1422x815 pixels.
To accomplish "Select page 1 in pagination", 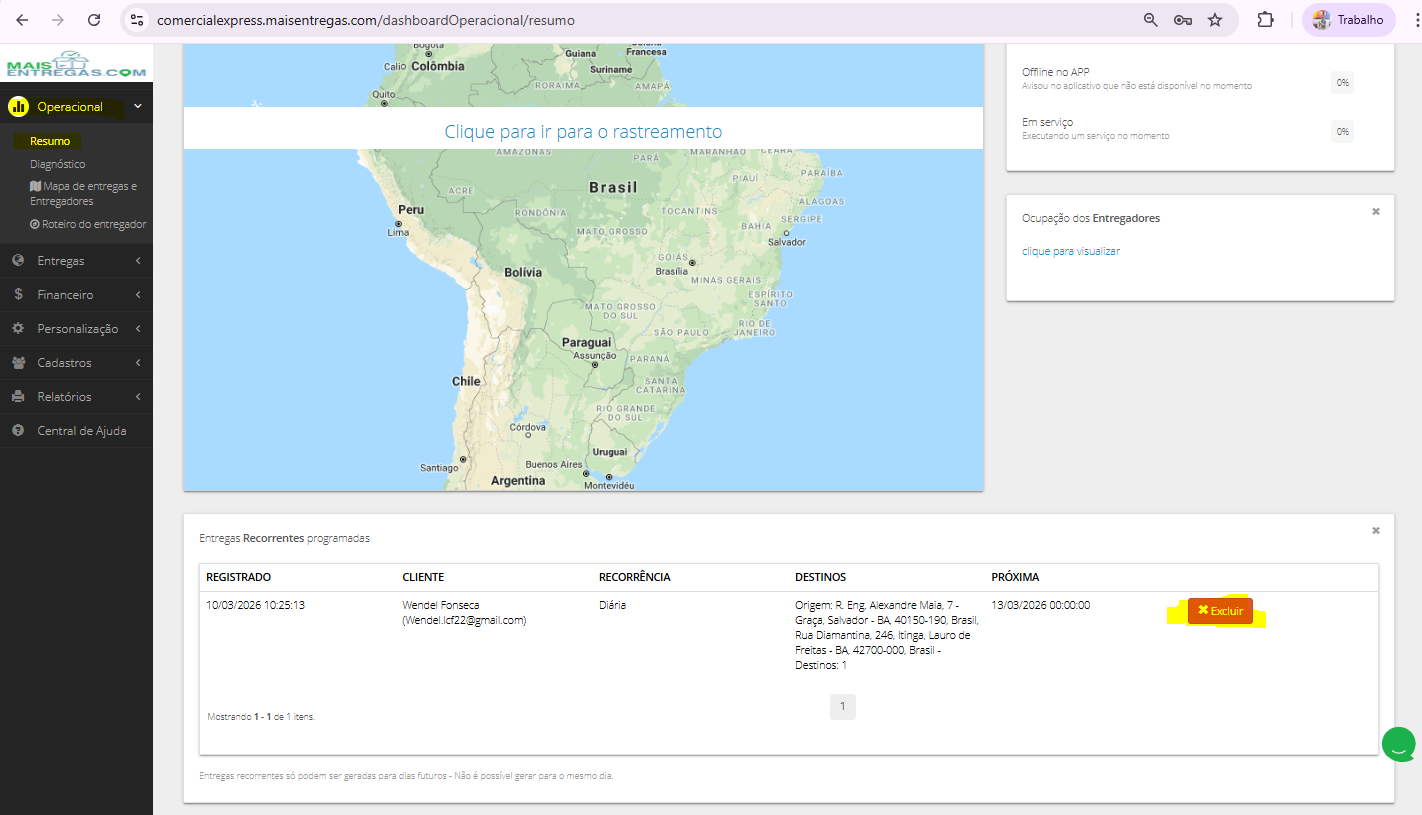I will click(x=843, y=707).
